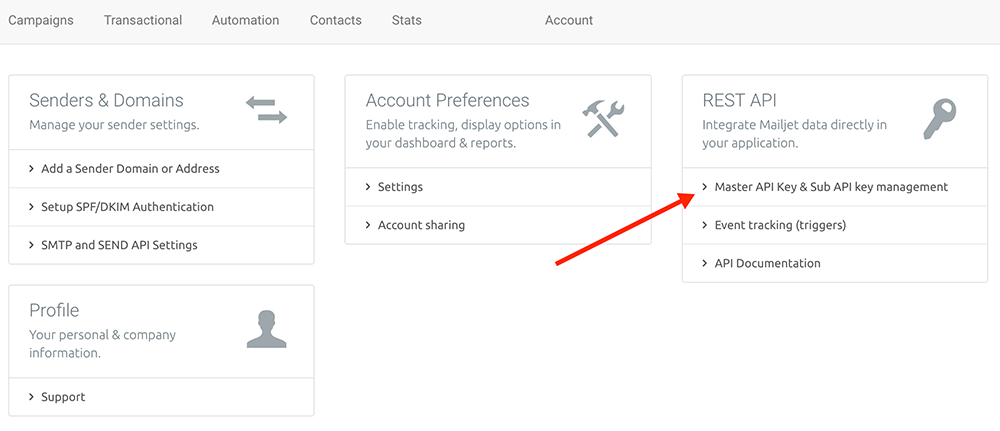
Task: Open the Transactional menu
Action: (143, 20)
